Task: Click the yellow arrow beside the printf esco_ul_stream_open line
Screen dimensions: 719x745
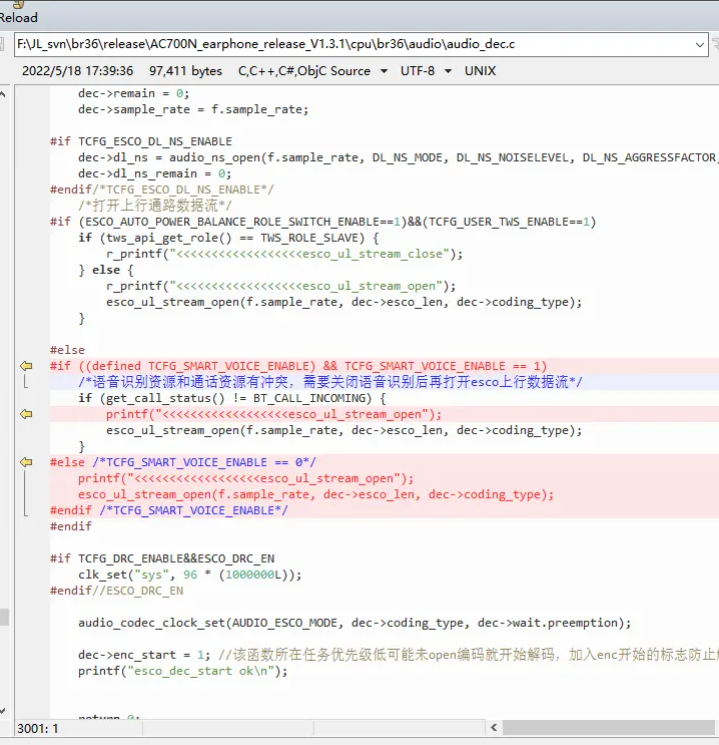Action: point(26,414)
